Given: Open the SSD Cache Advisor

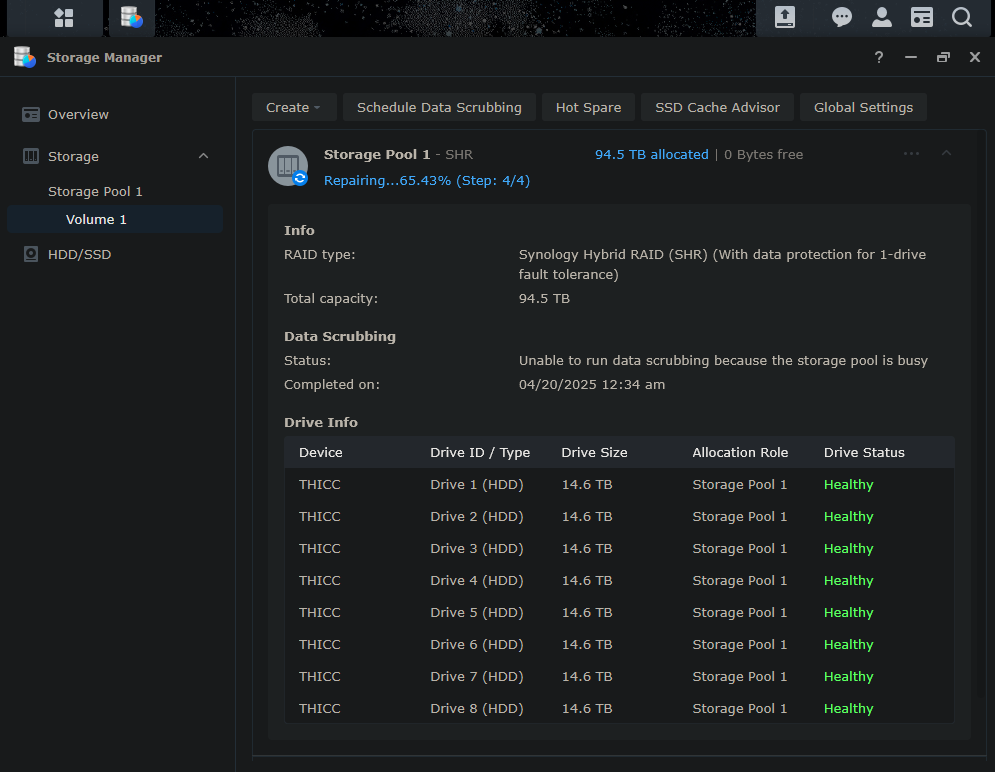Looking at the screenshot, I should 717,107.
